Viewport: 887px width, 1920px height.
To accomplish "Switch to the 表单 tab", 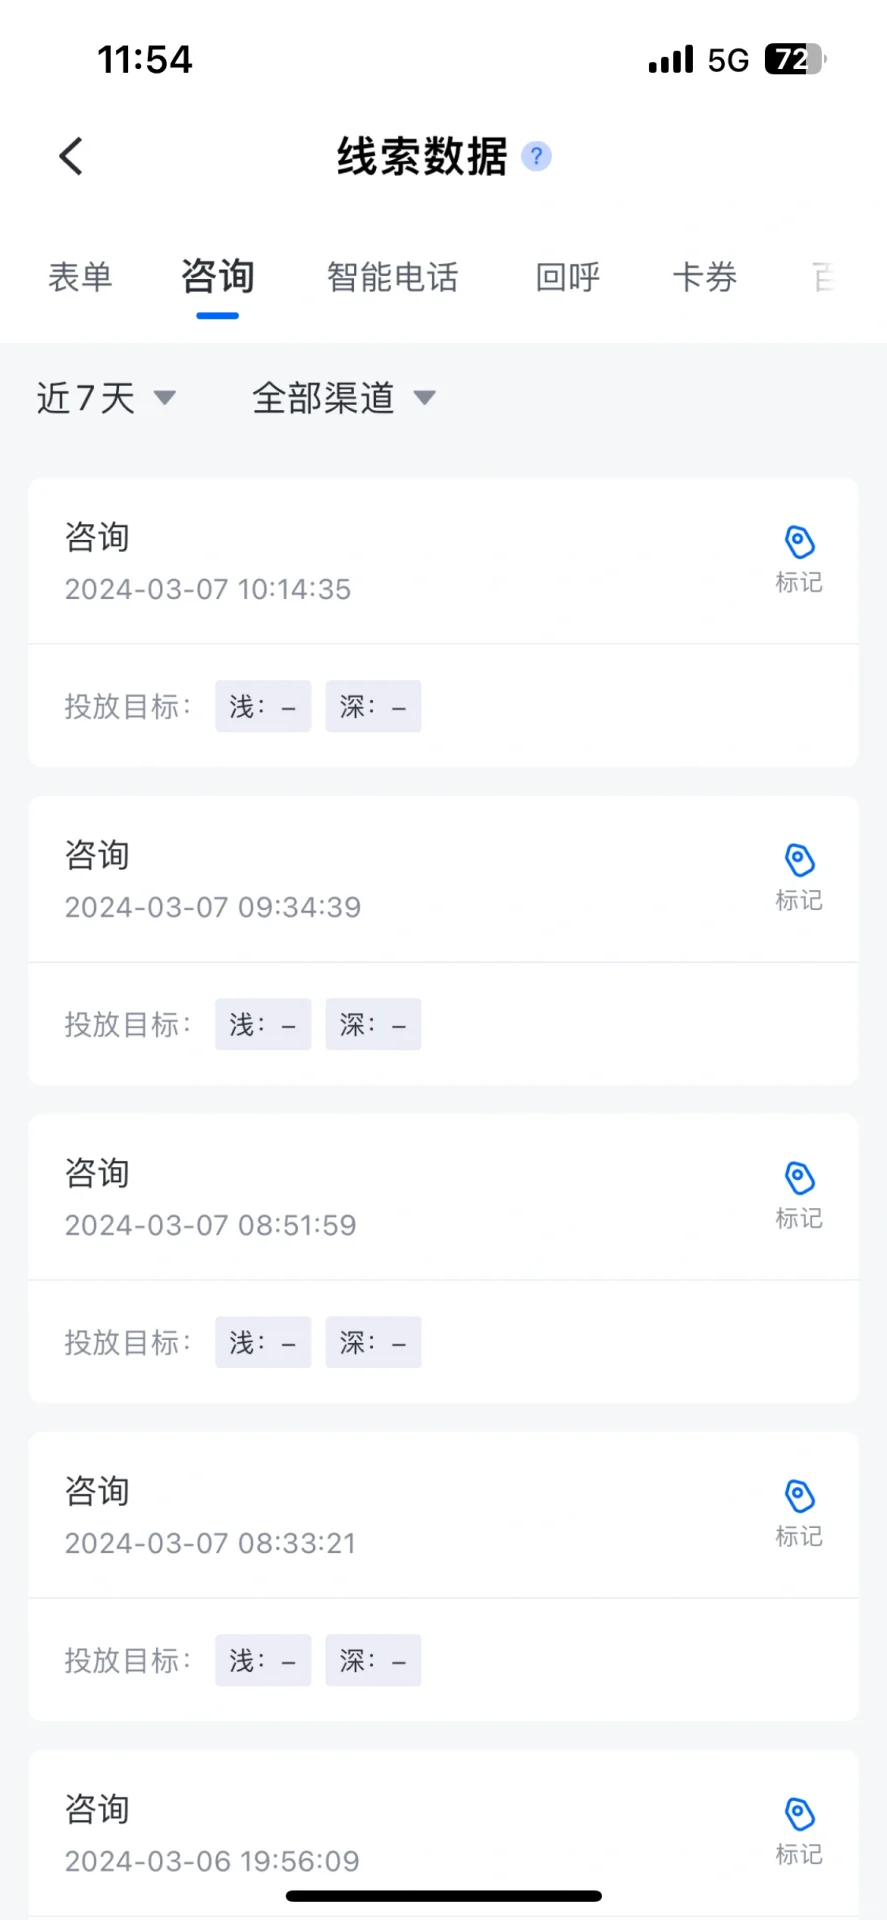I will [80, 277].
